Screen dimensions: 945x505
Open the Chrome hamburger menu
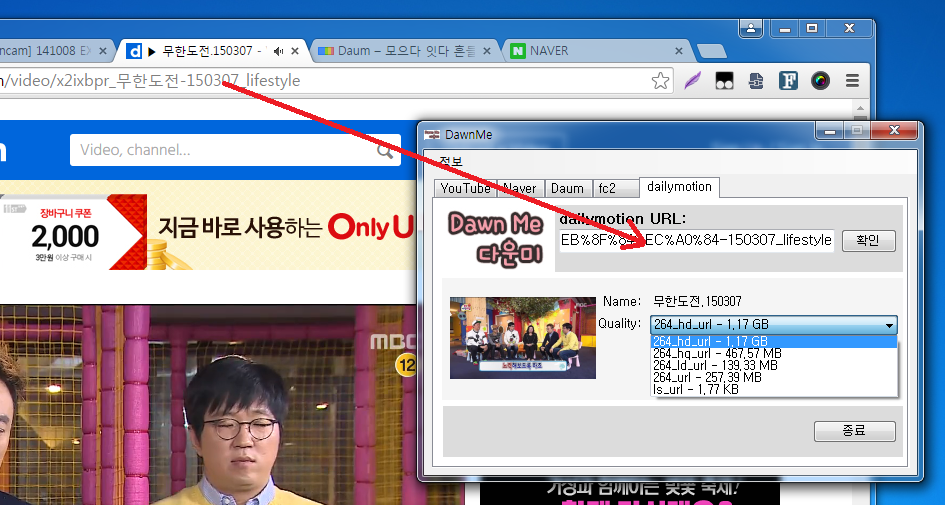pyautogui.click(x=852, y=81)
